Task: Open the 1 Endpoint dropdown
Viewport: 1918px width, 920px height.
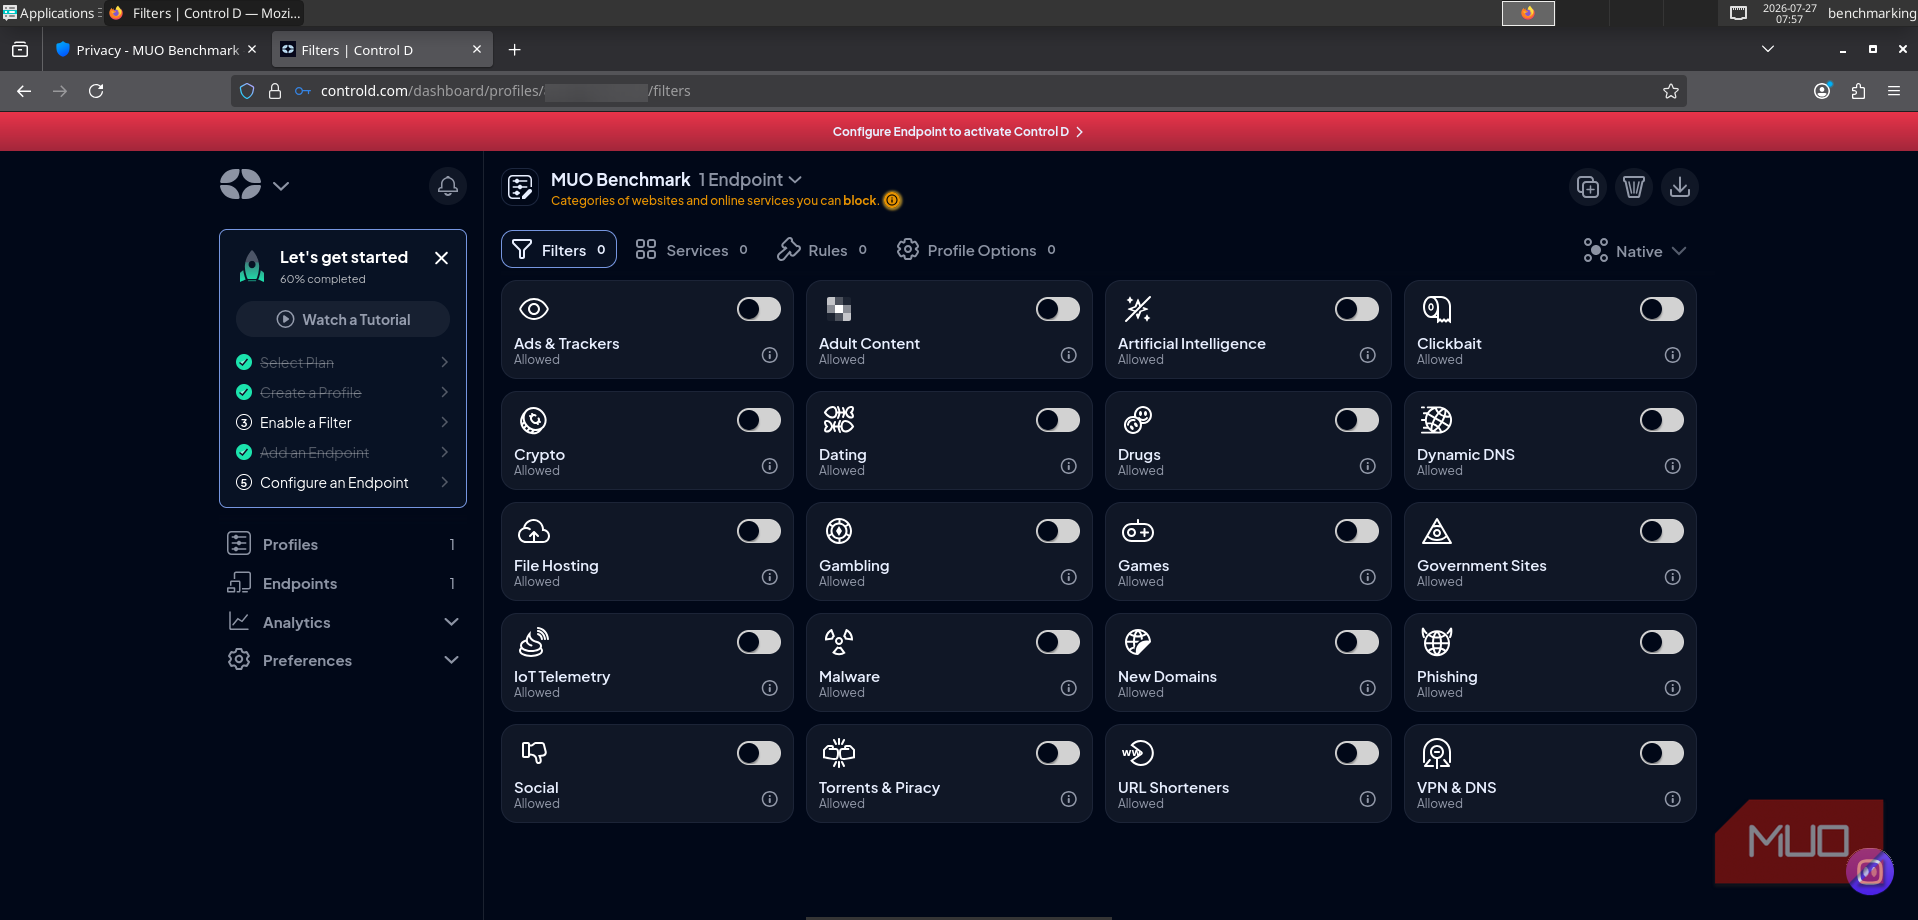Action: 750,180
